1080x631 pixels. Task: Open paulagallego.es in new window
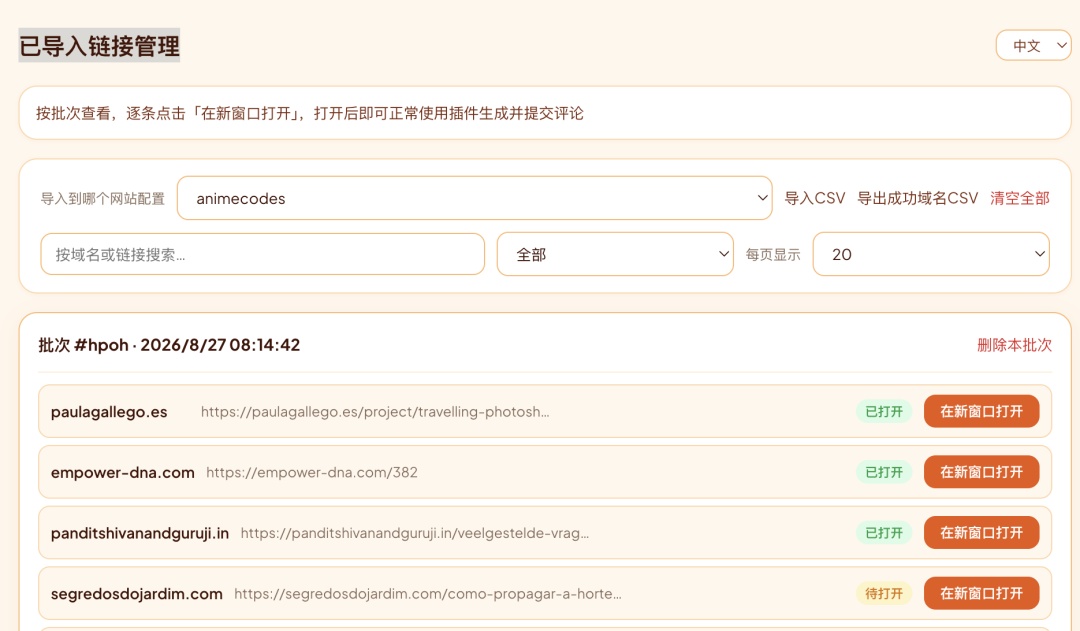982,411
